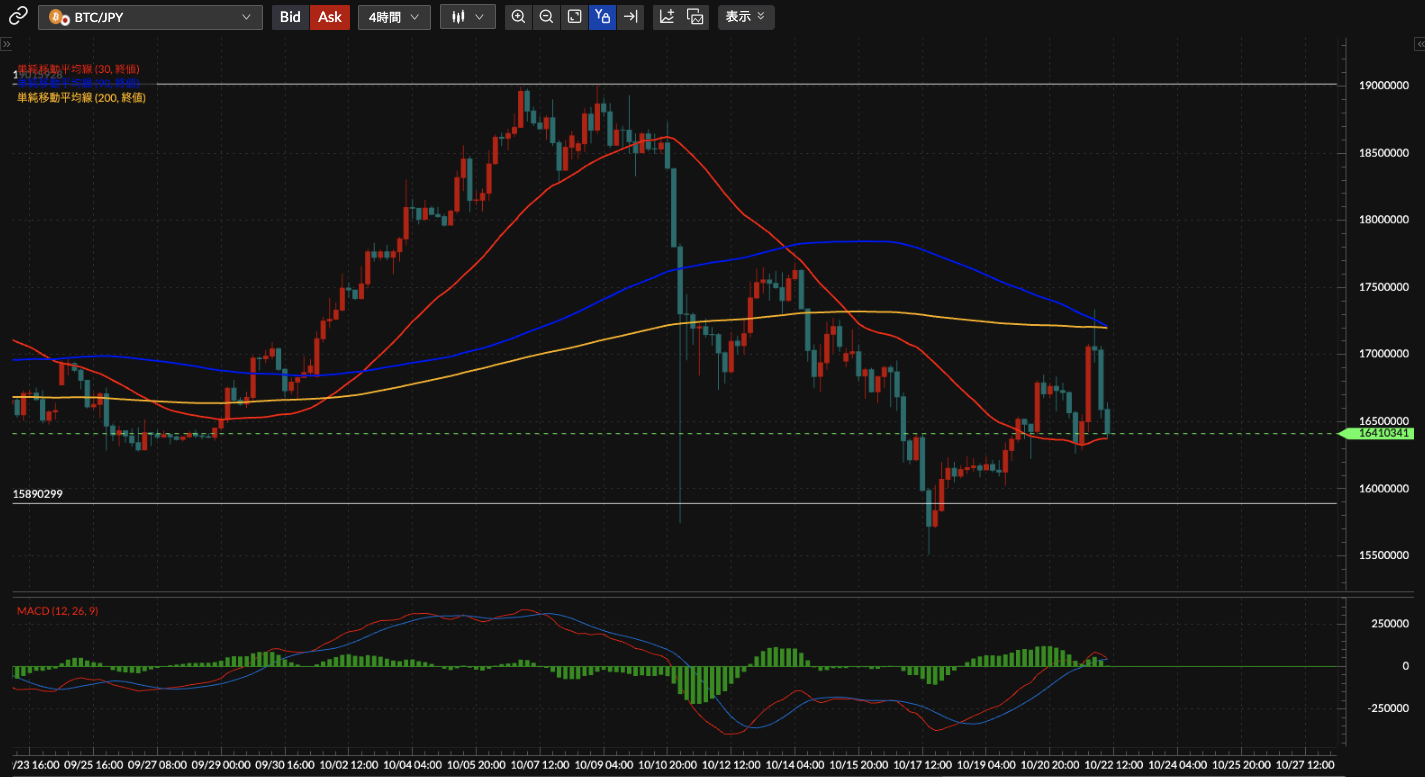Screen dimensions: 1425x777
Task: Open the candlestick chart type dropdown
Action: 467,17
